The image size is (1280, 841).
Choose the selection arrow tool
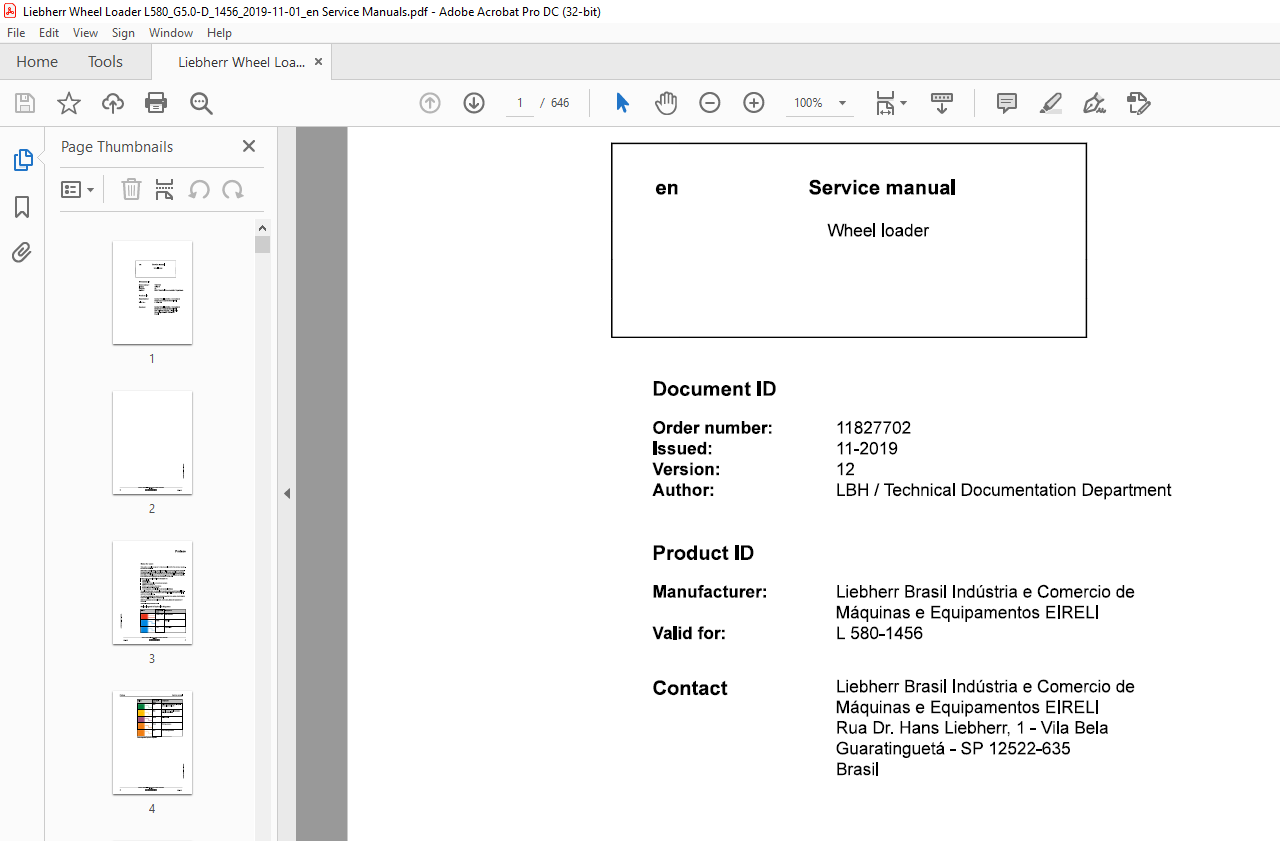[x=622, y=103]
